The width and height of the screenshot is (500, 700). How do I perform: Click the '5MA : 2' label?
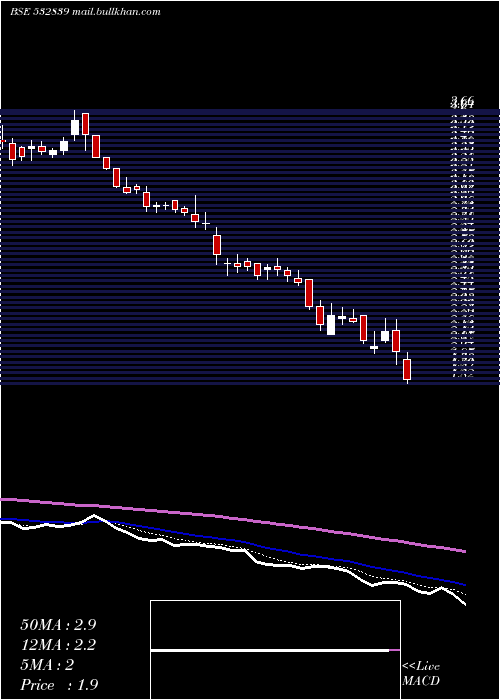[x=47, y=665]
